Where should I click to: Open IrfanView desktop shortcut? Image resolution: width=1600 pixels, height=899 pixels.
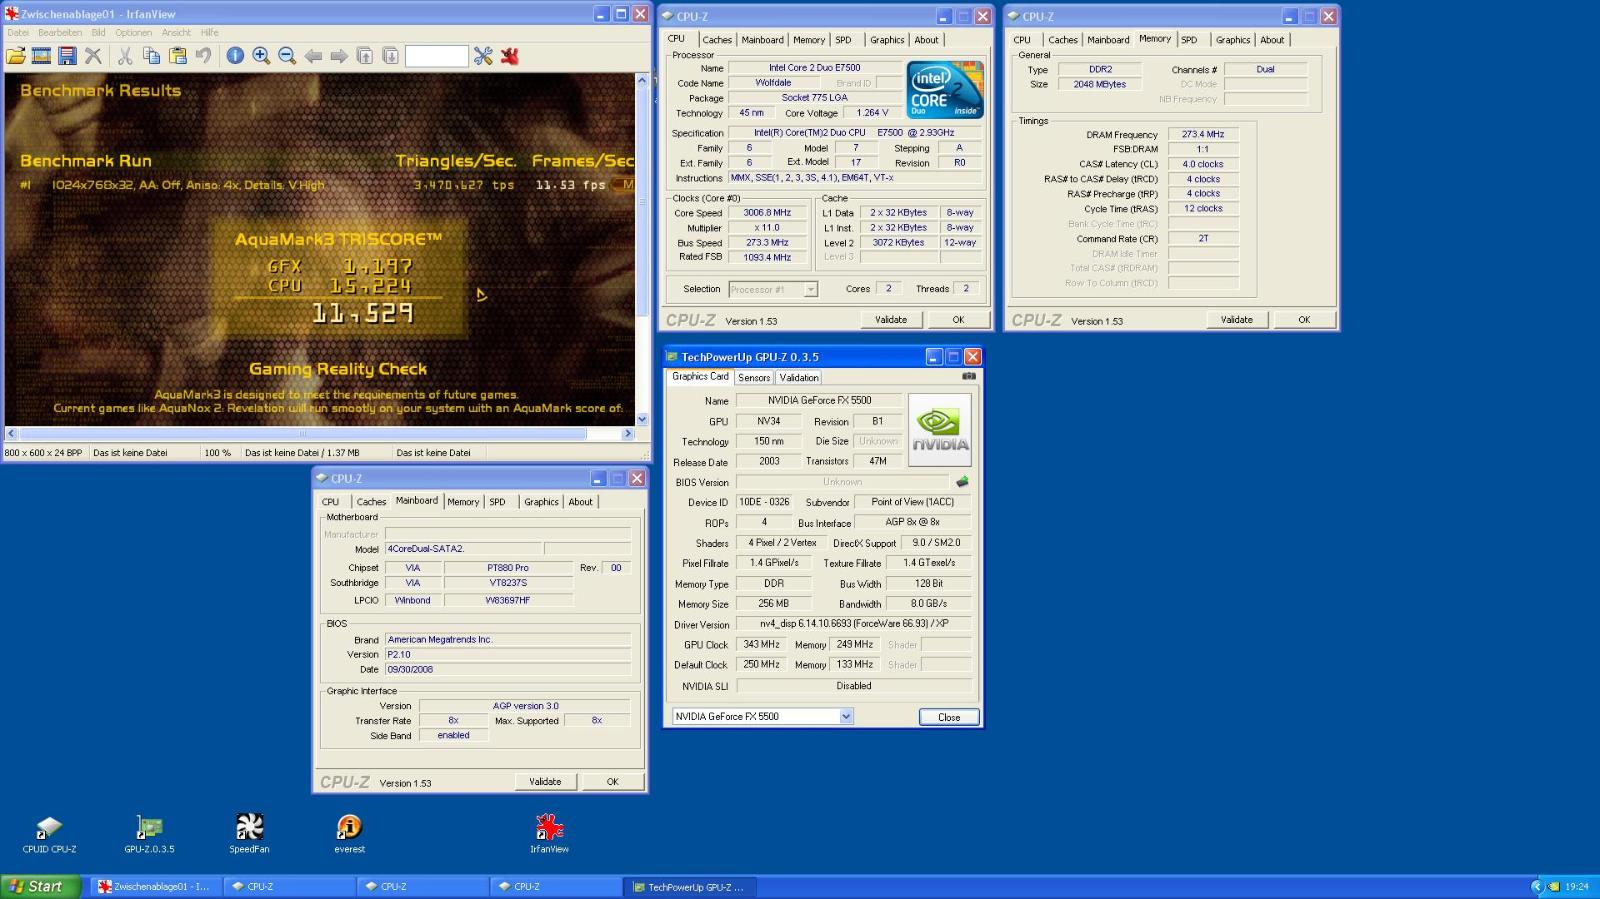(549, 834)
